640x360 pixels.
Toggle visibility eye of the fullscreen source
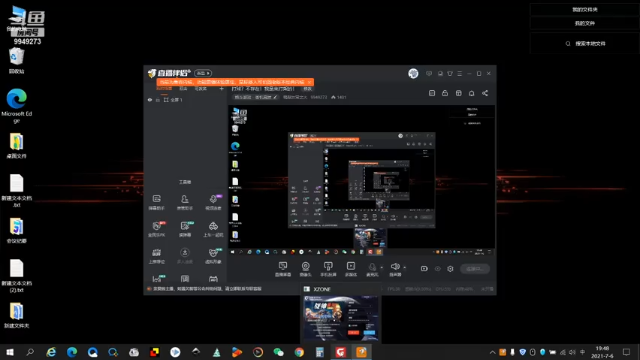tap(150, 100)
